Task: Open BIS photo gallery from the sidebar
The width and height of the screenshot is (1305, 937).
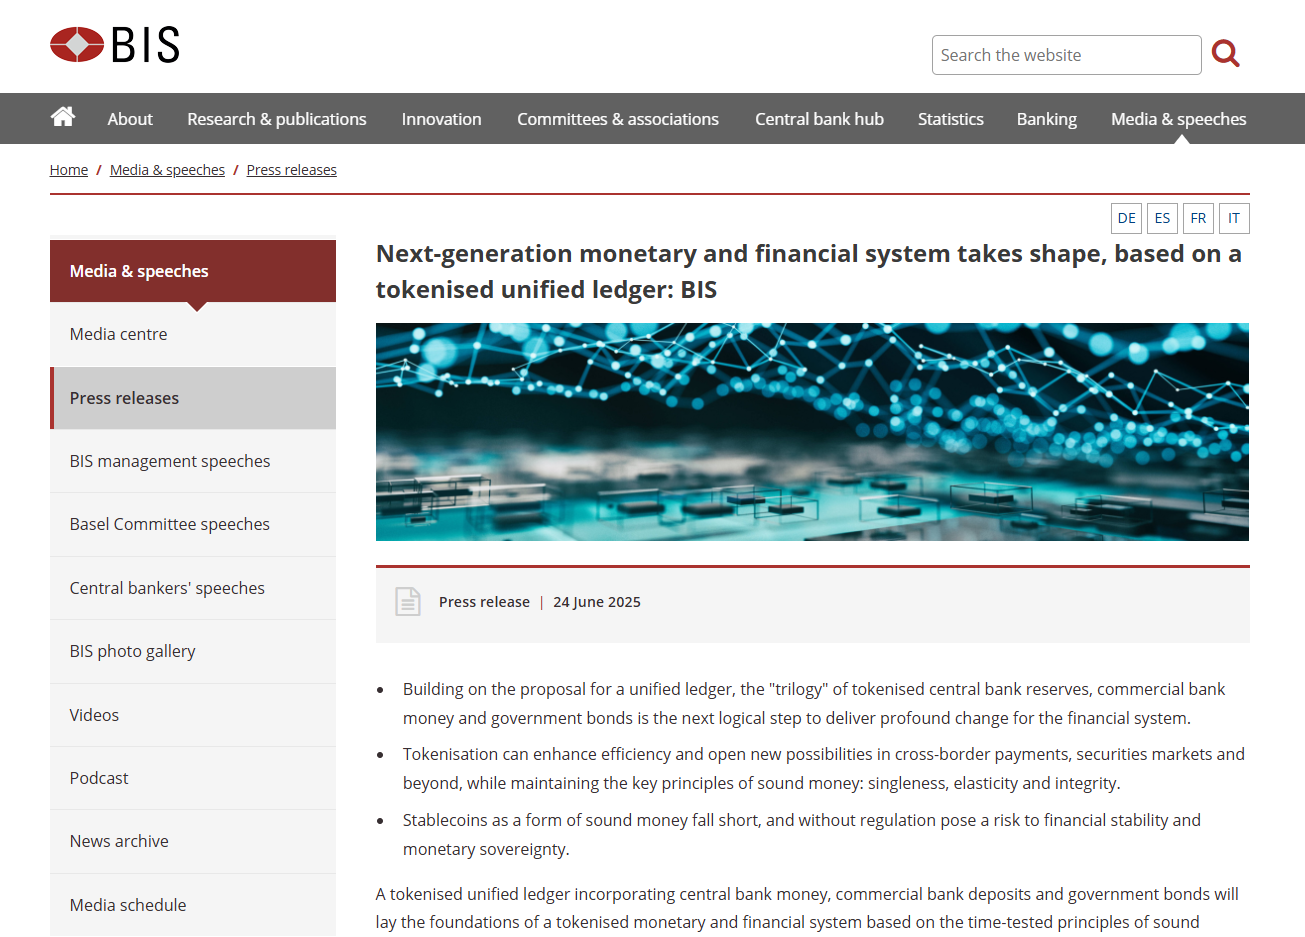Action: pos(132,651)
